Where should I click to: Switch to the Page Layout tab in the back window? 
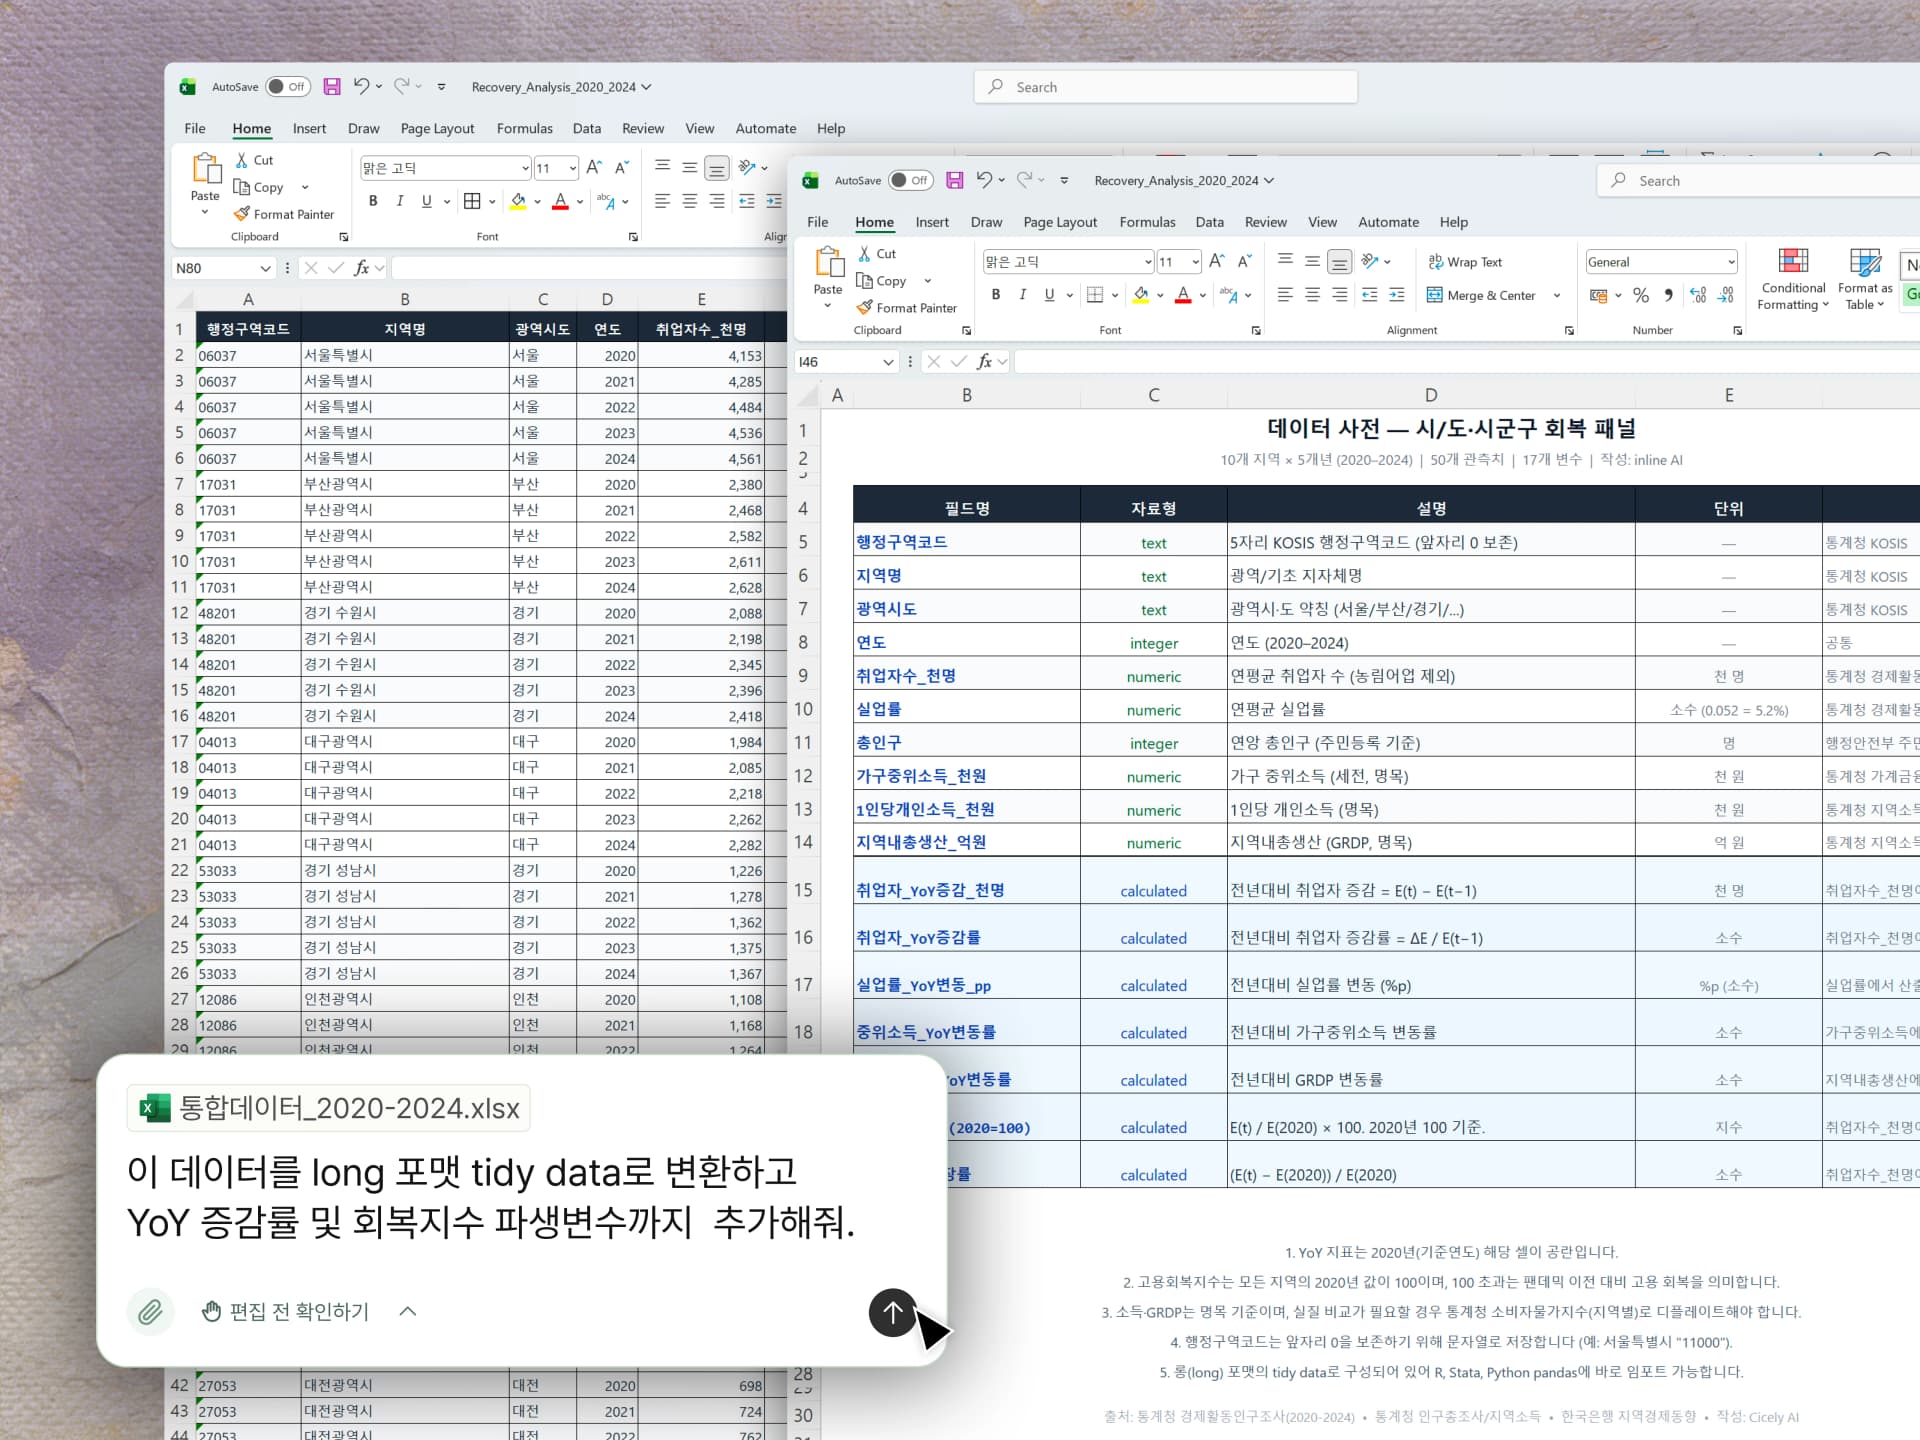(x=437, y=129)
